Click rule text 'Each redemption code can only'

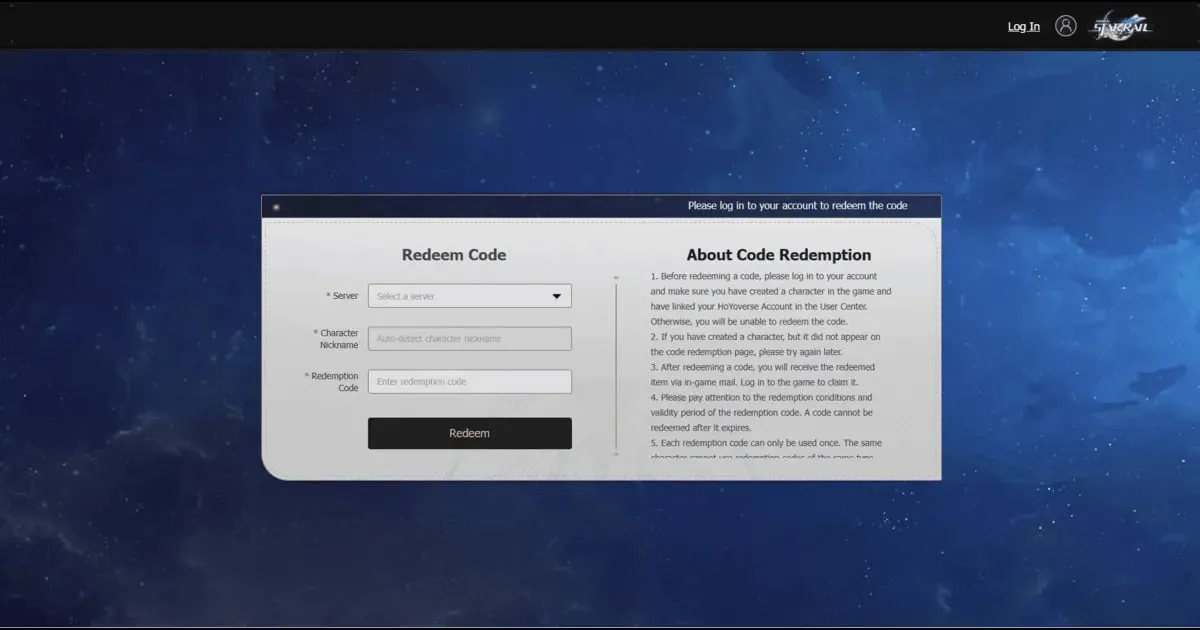pos(766,448)
